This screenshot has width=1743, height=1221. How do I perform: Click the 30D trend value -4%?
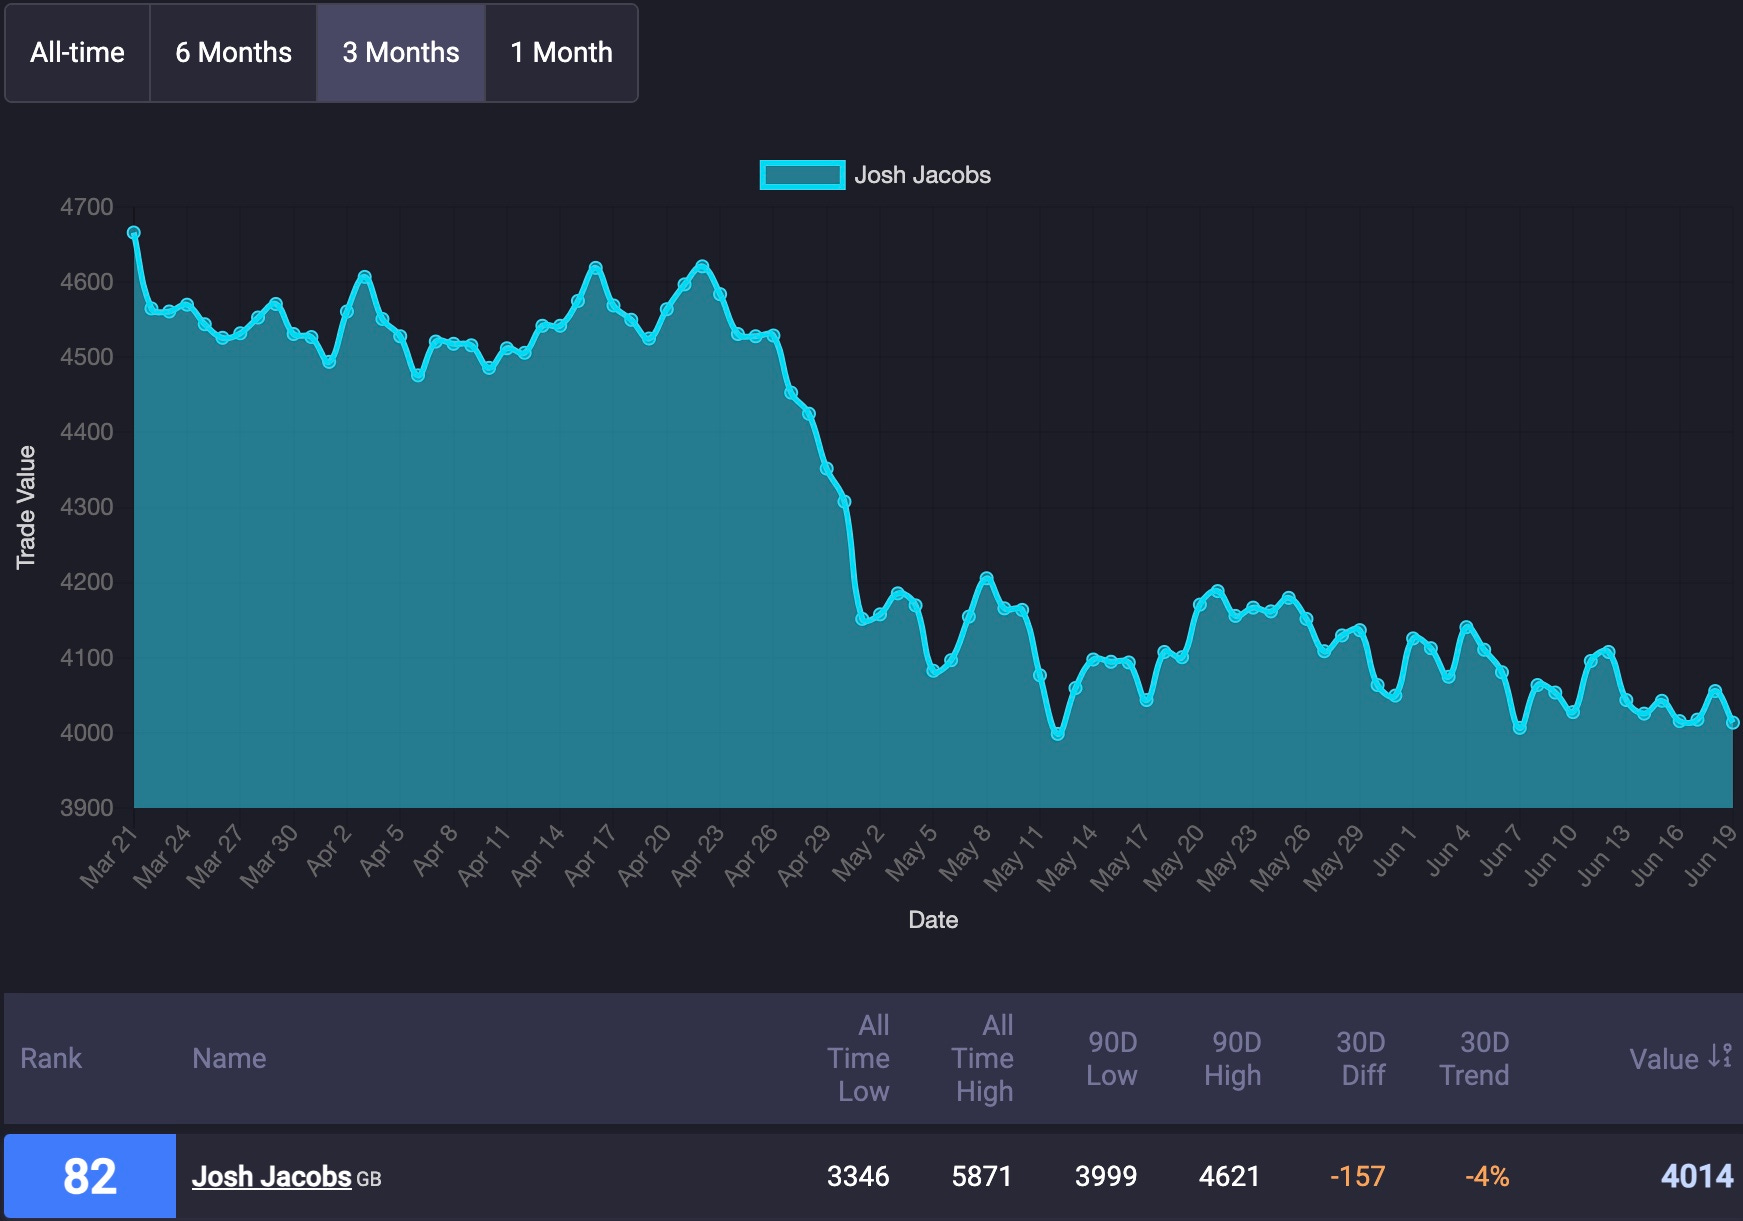click(x=1487, y=1177)
